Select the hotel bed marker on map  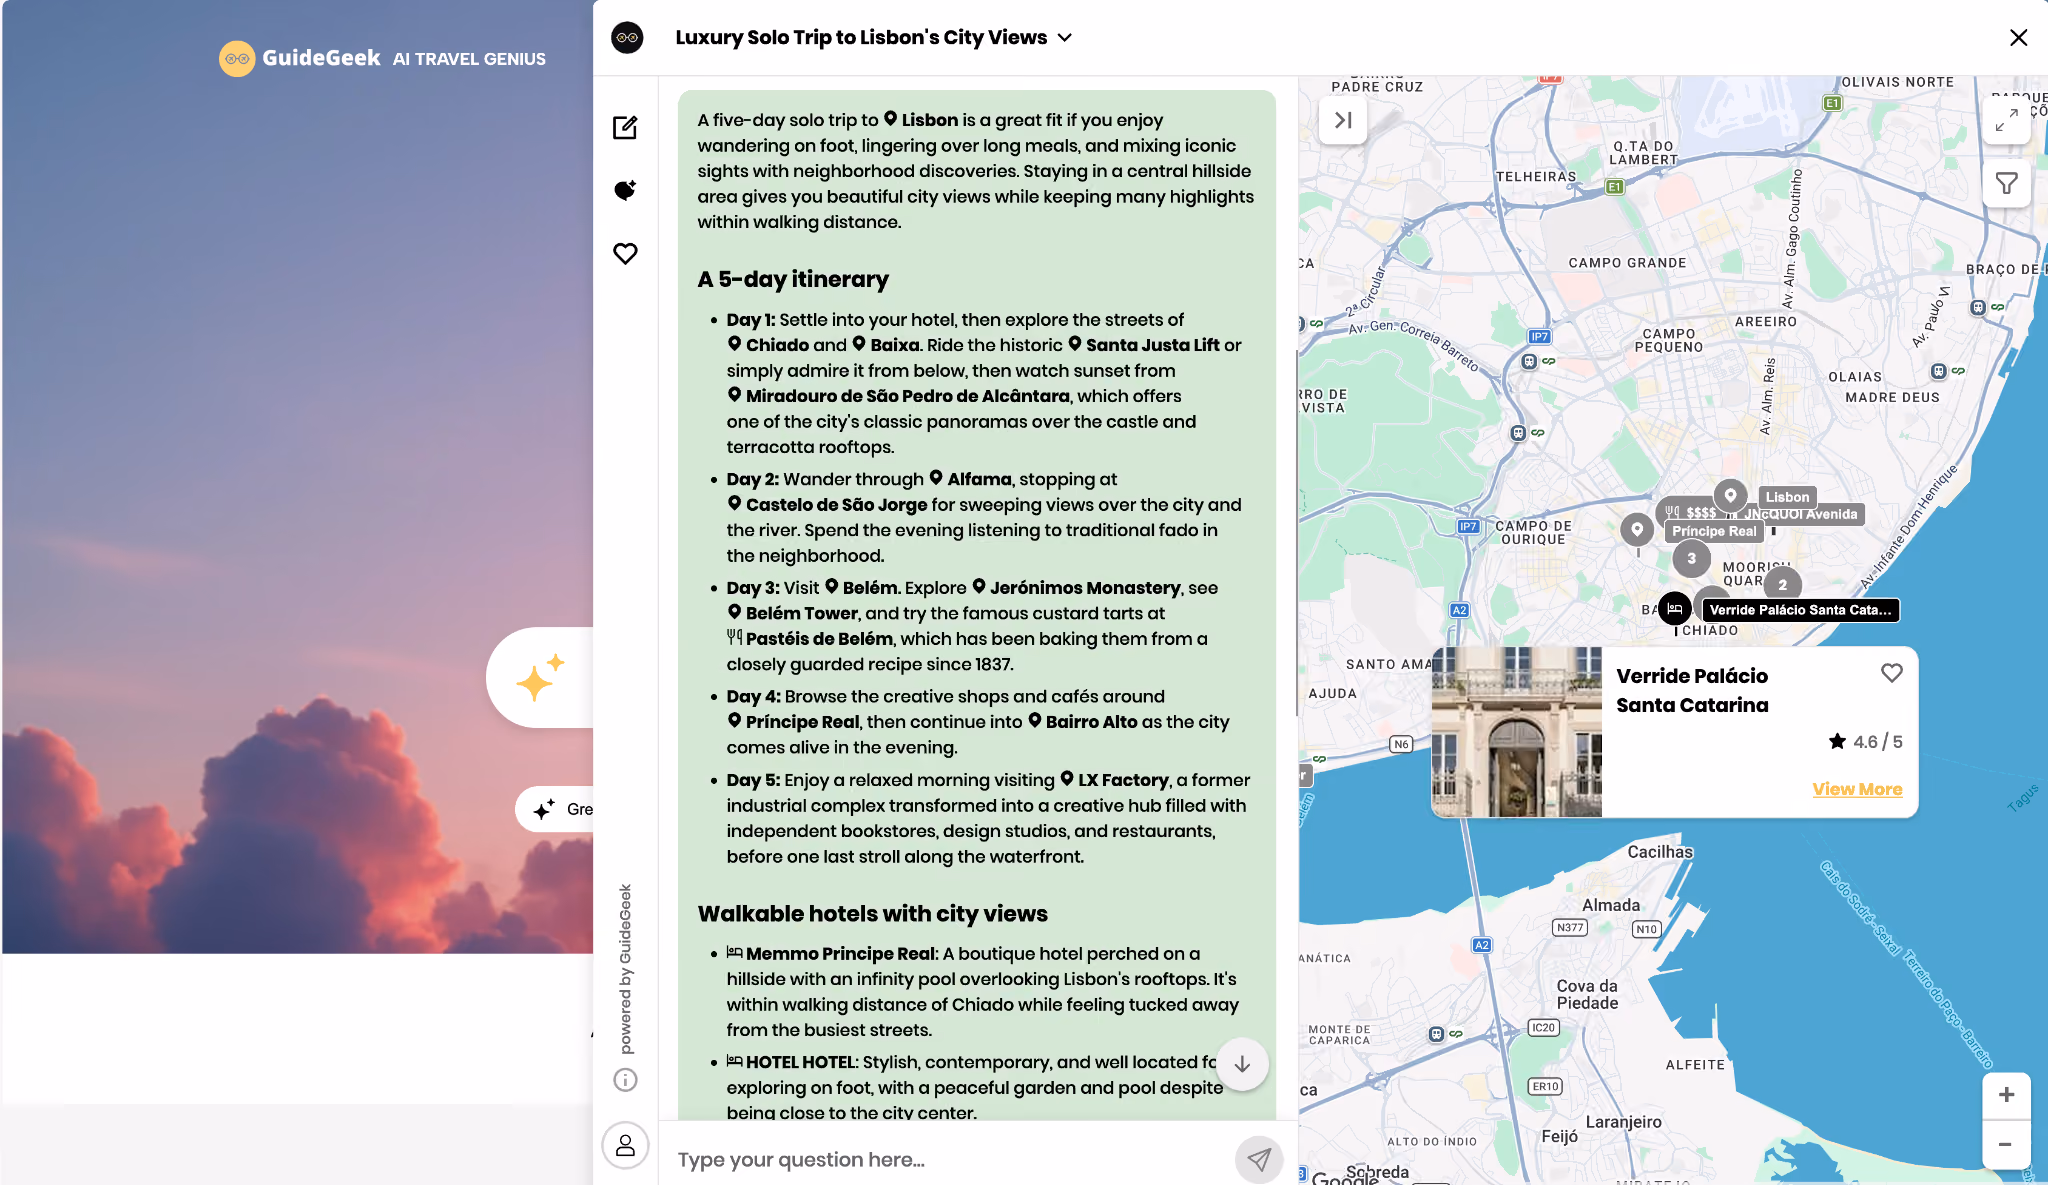1675,608
